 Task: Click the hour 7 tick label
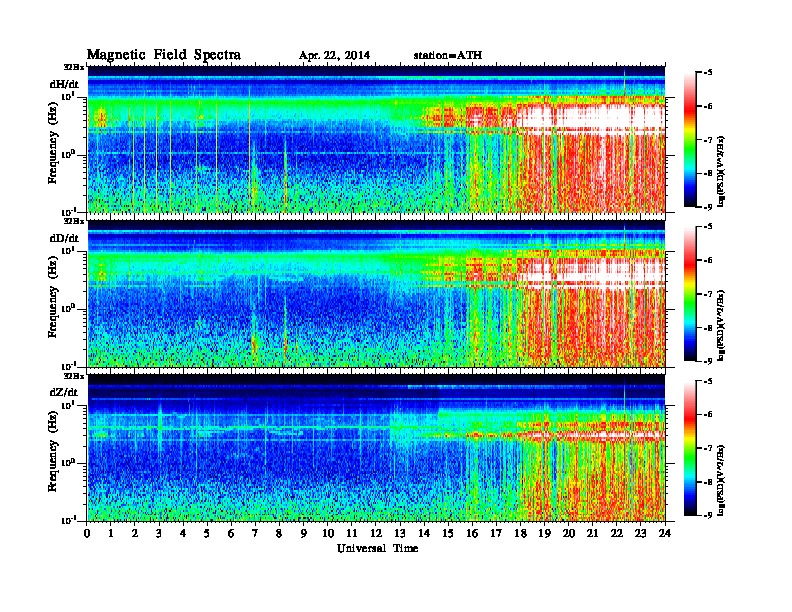(x=256, y=533)
